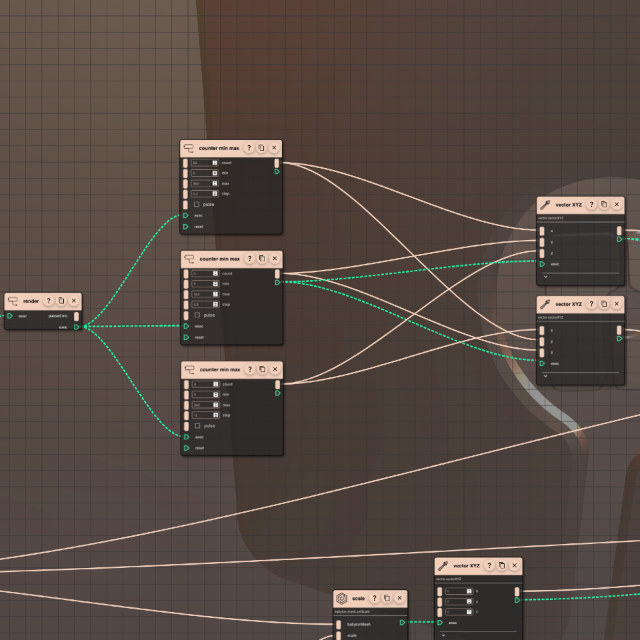Duplicate the scale node

(387, 598)
